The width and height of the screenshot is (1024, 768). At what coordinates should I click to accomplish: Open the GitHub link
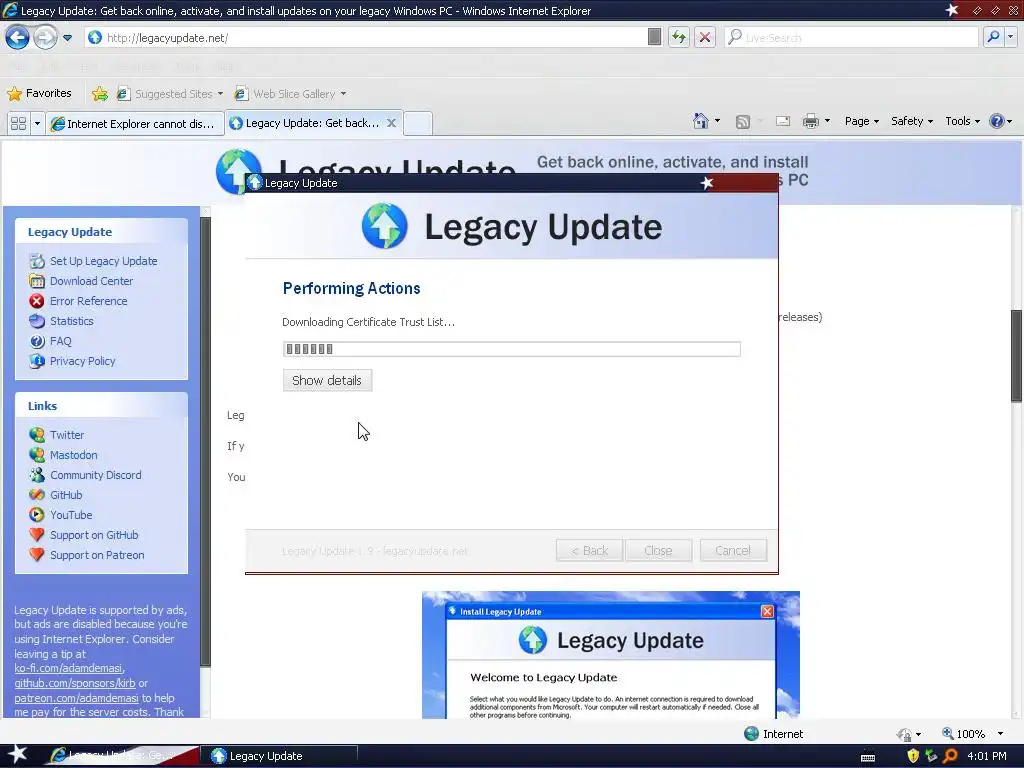[x=66, y=495]
